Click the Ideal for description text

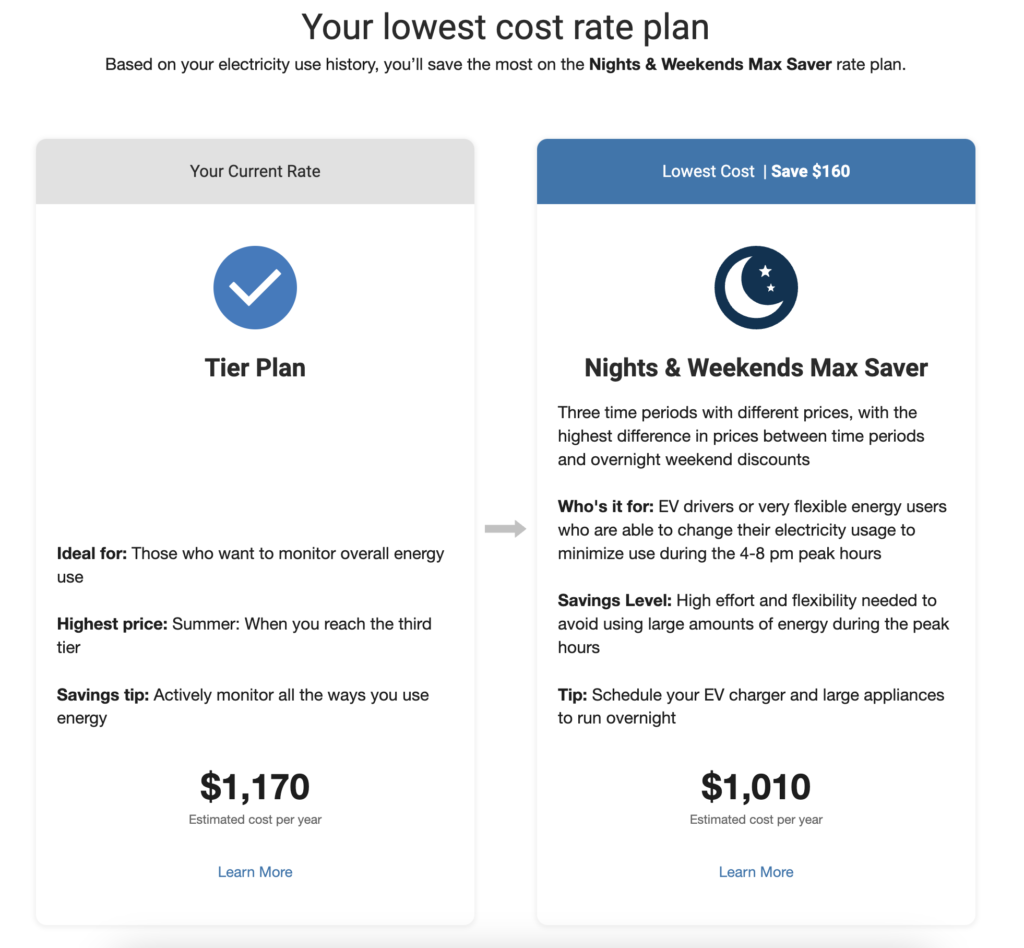(251, 565)
